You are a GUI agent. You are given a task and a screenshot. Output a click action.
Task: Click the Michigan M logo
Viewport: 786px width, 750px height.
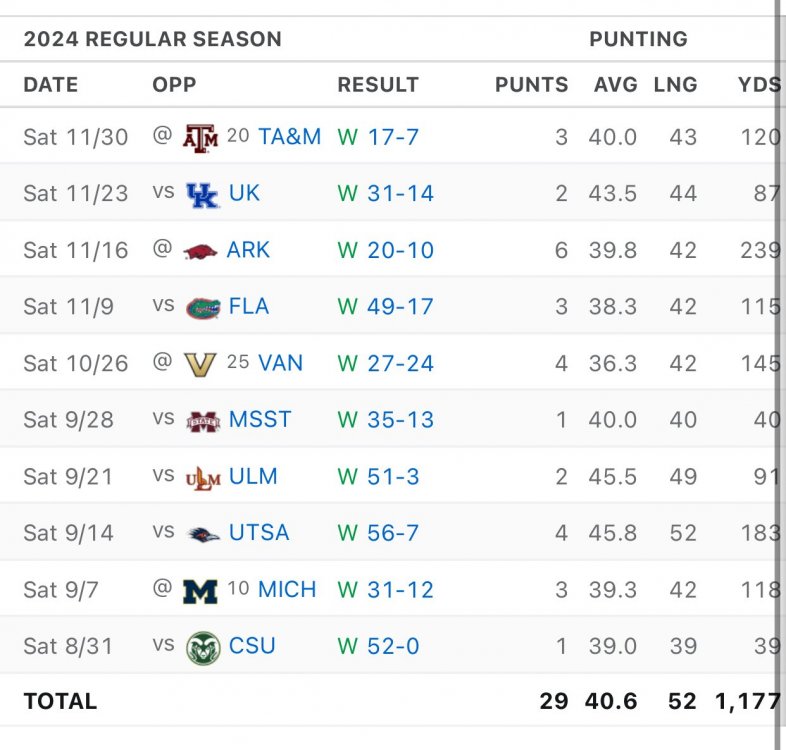(200, 591)
